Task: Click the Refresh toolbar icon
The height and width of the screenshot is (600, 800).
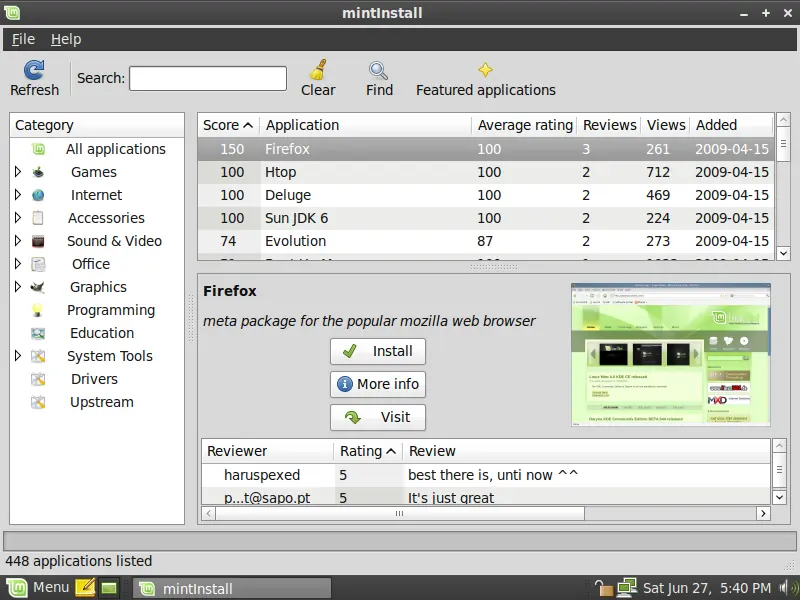Action: pos(34,69)
